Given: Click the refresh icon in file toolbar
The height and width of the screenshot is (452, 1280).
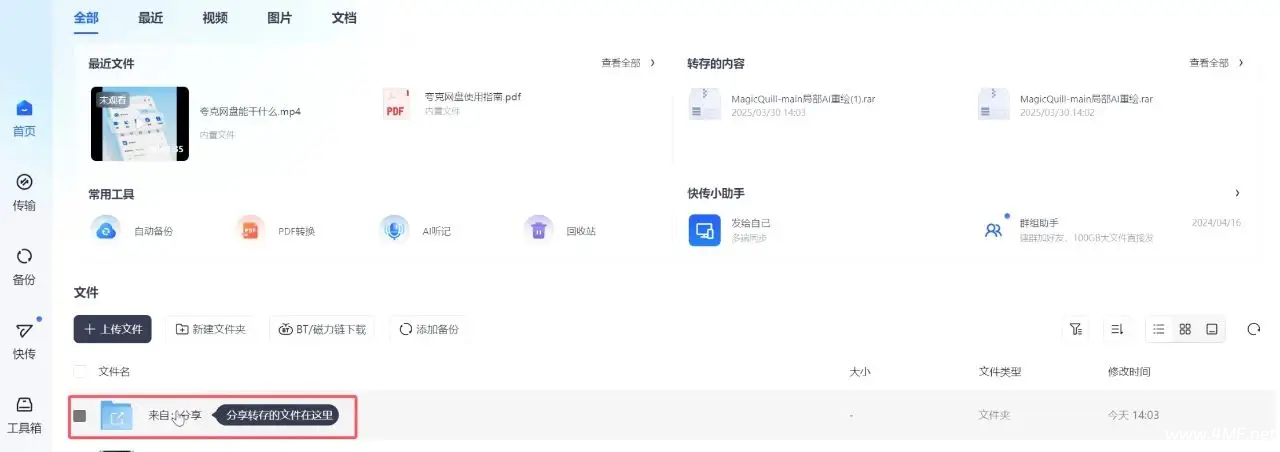Looking at the screenshot, I should (1254, 329).
